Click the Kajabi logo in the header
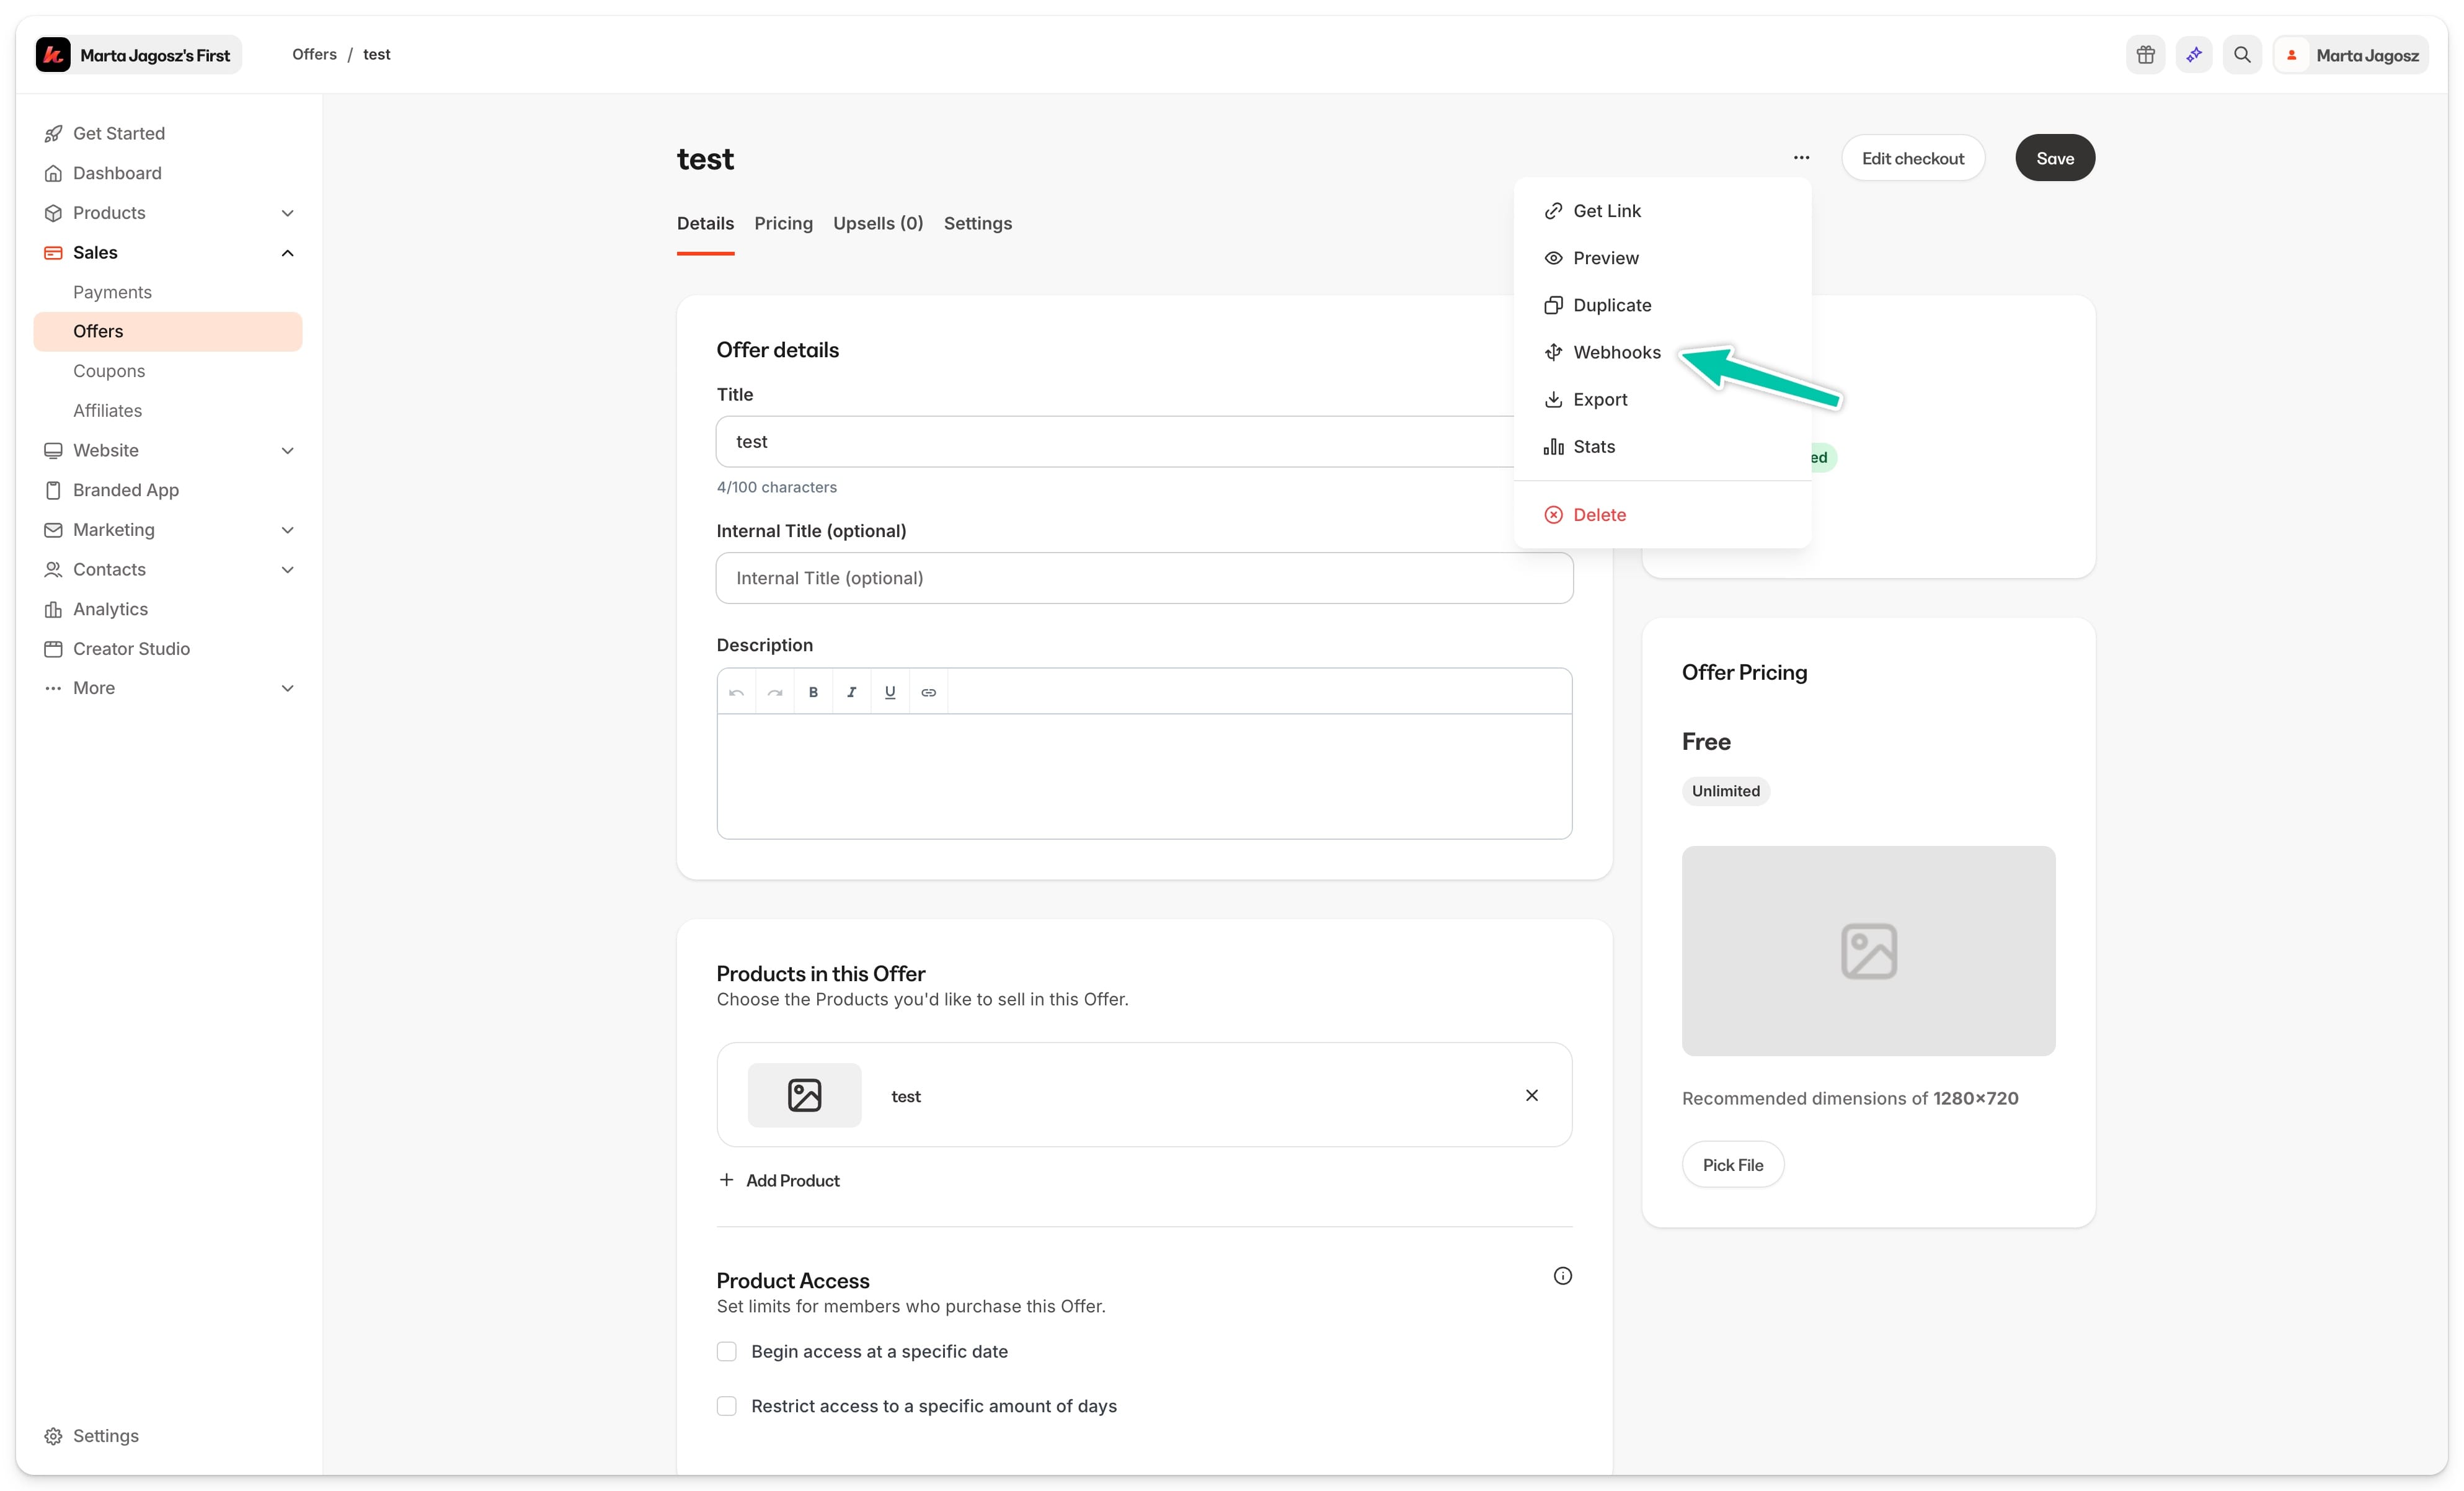Viewport: 2464px width, 1491px height. tap(53, 55)
